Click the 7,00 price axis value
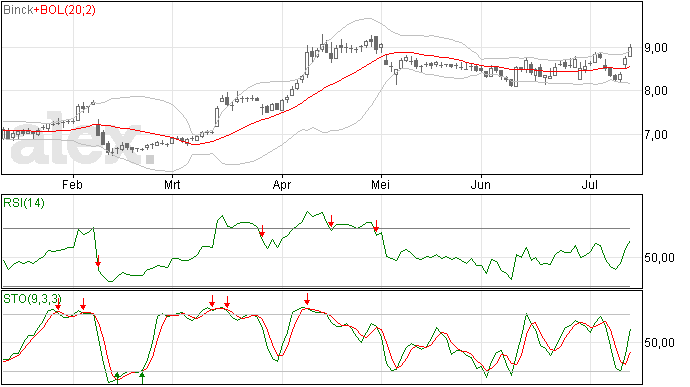The image size is (690, 387). [x=656, y=135]
